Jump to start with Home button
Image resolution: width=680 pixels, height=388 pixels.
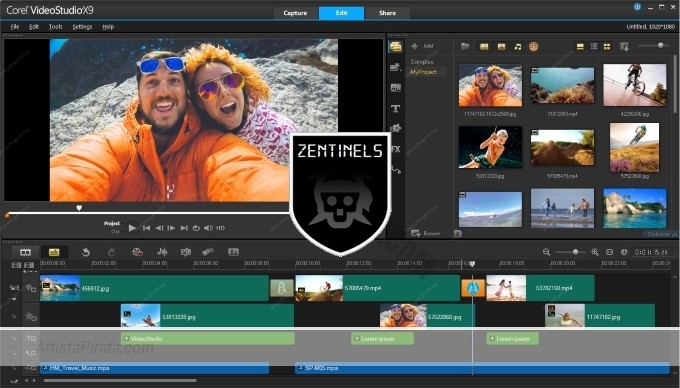pos(147,228)
